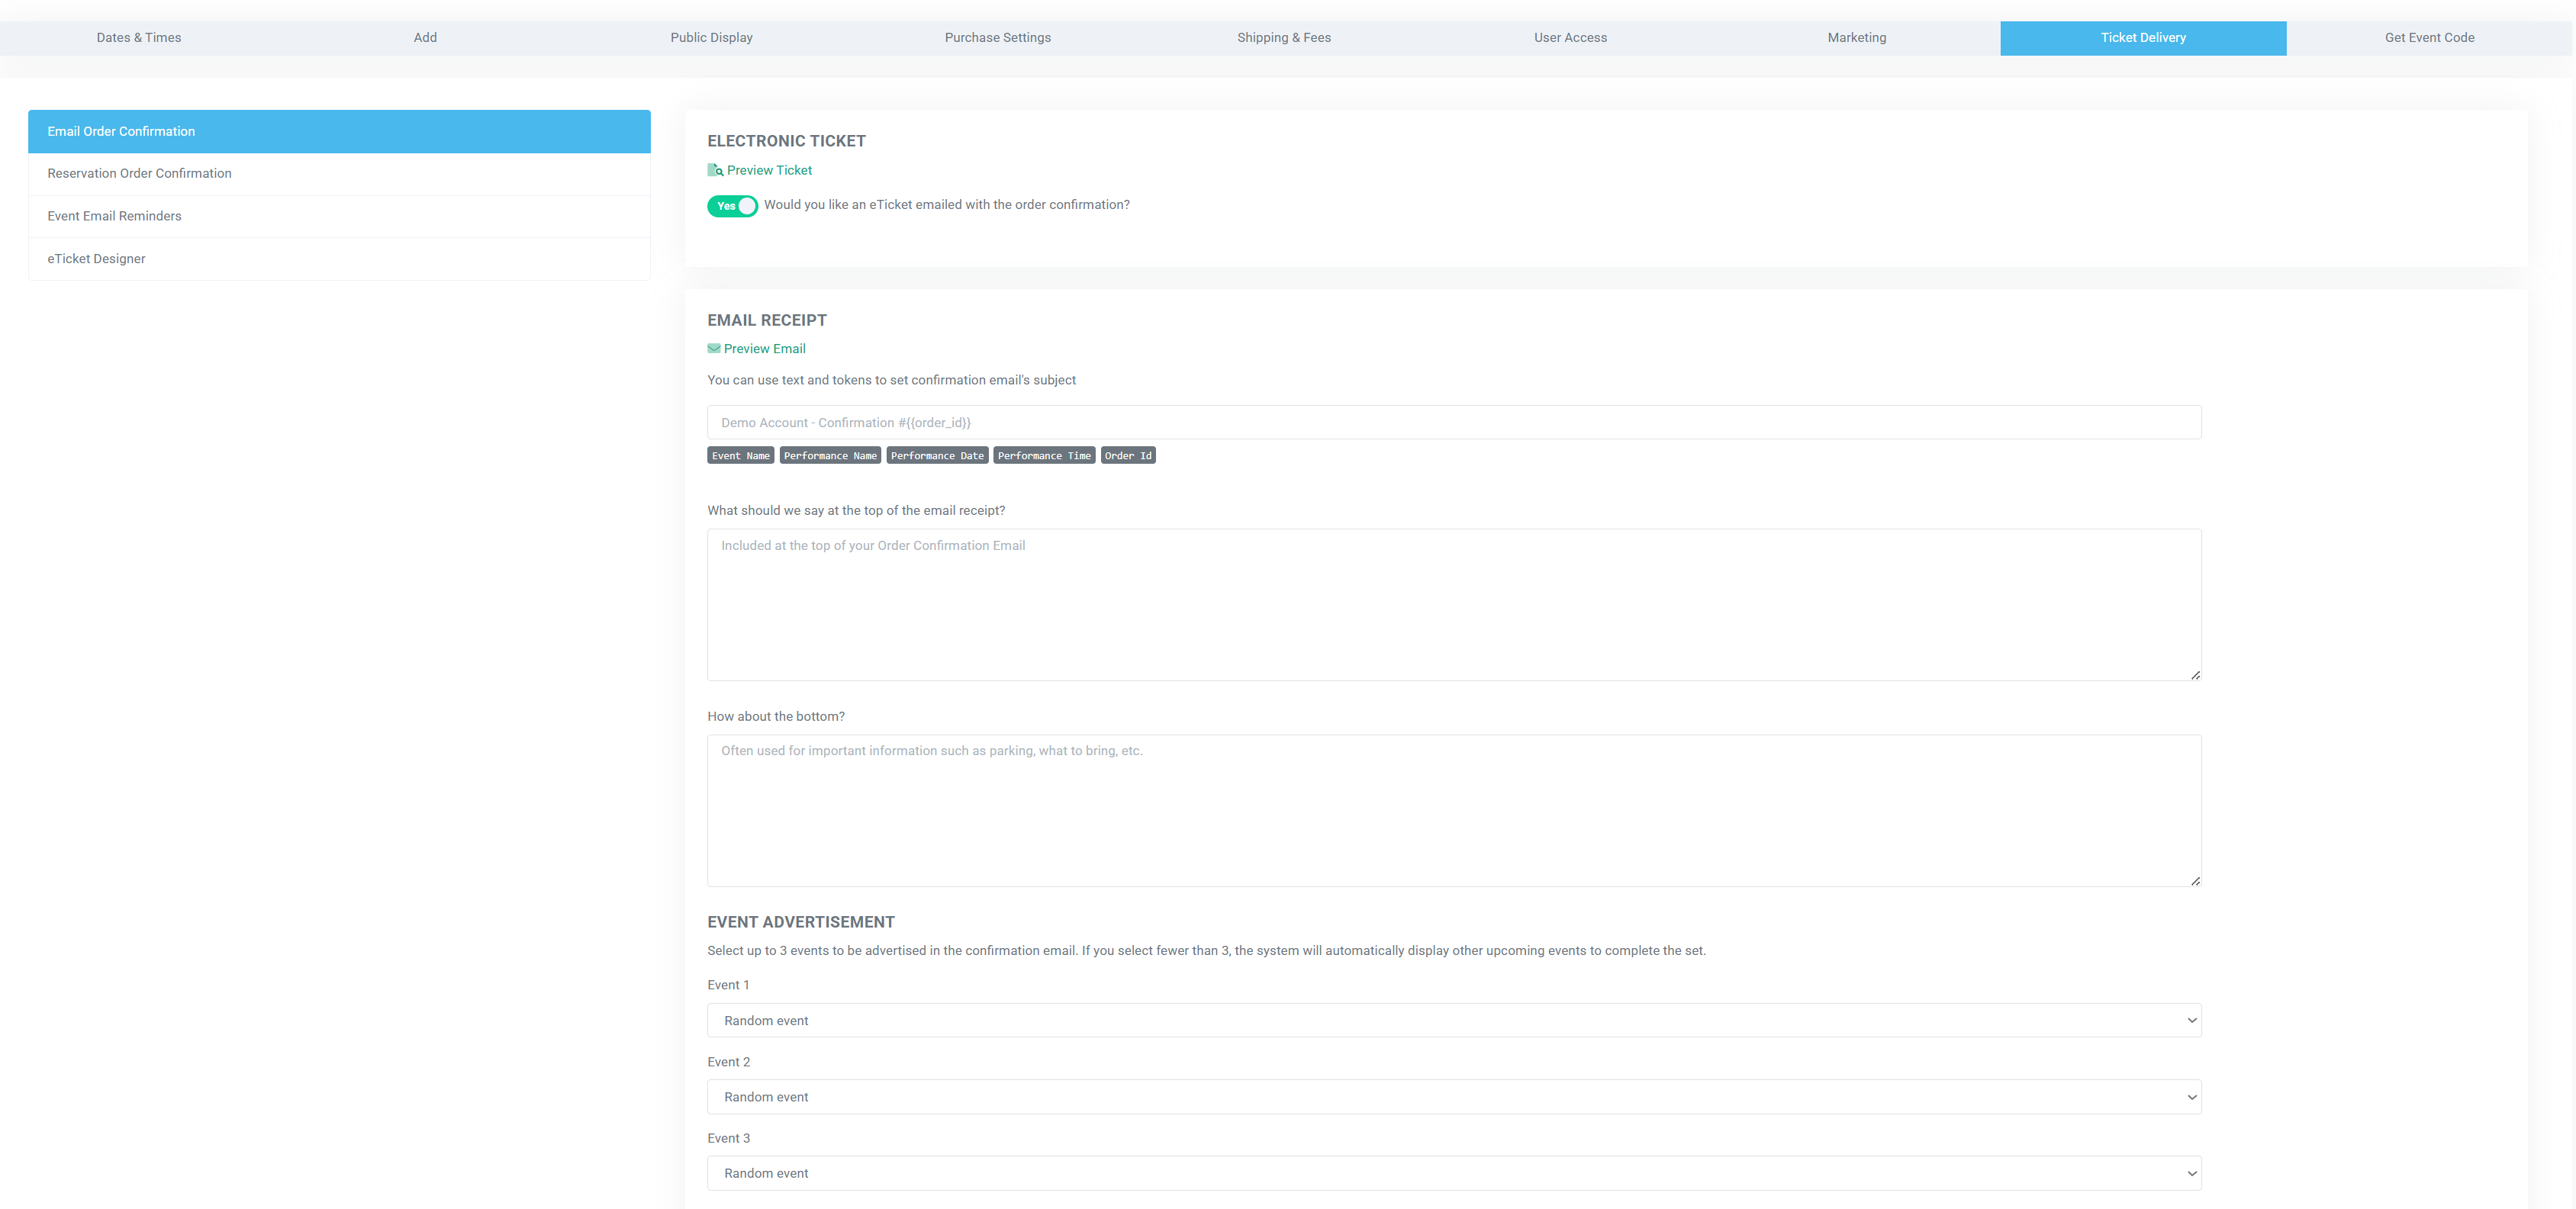Switch to the Purchase Settings tab

pyautogui.click(x=997, y=38)
